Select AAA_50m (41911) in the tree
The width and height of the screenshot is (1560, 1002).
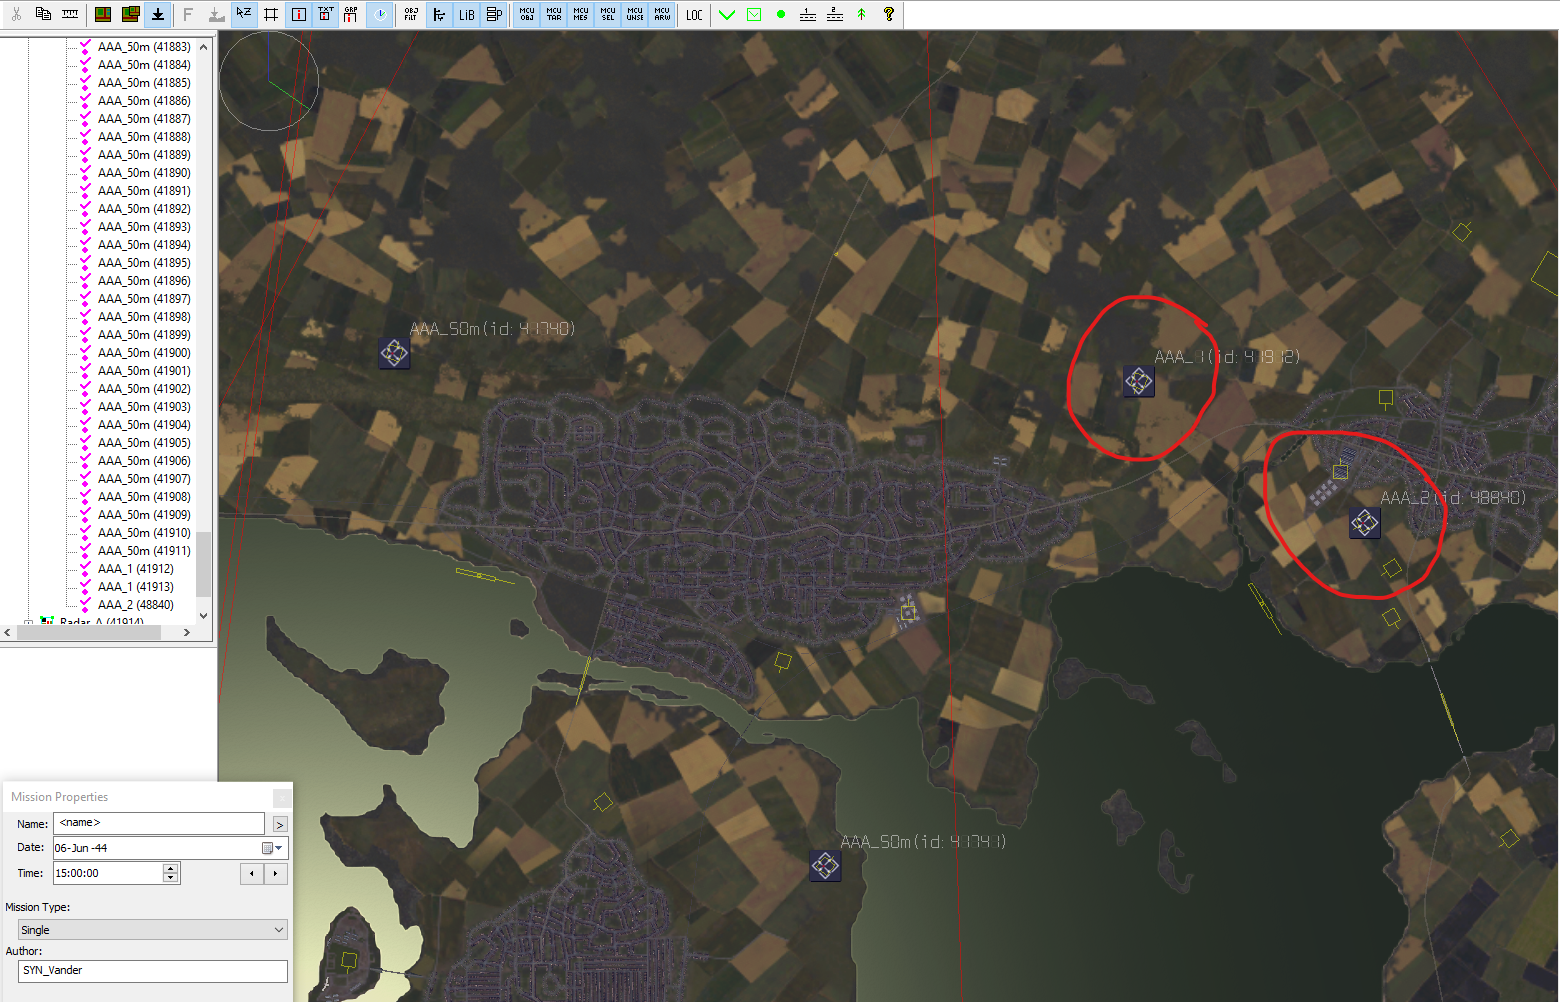144,551
